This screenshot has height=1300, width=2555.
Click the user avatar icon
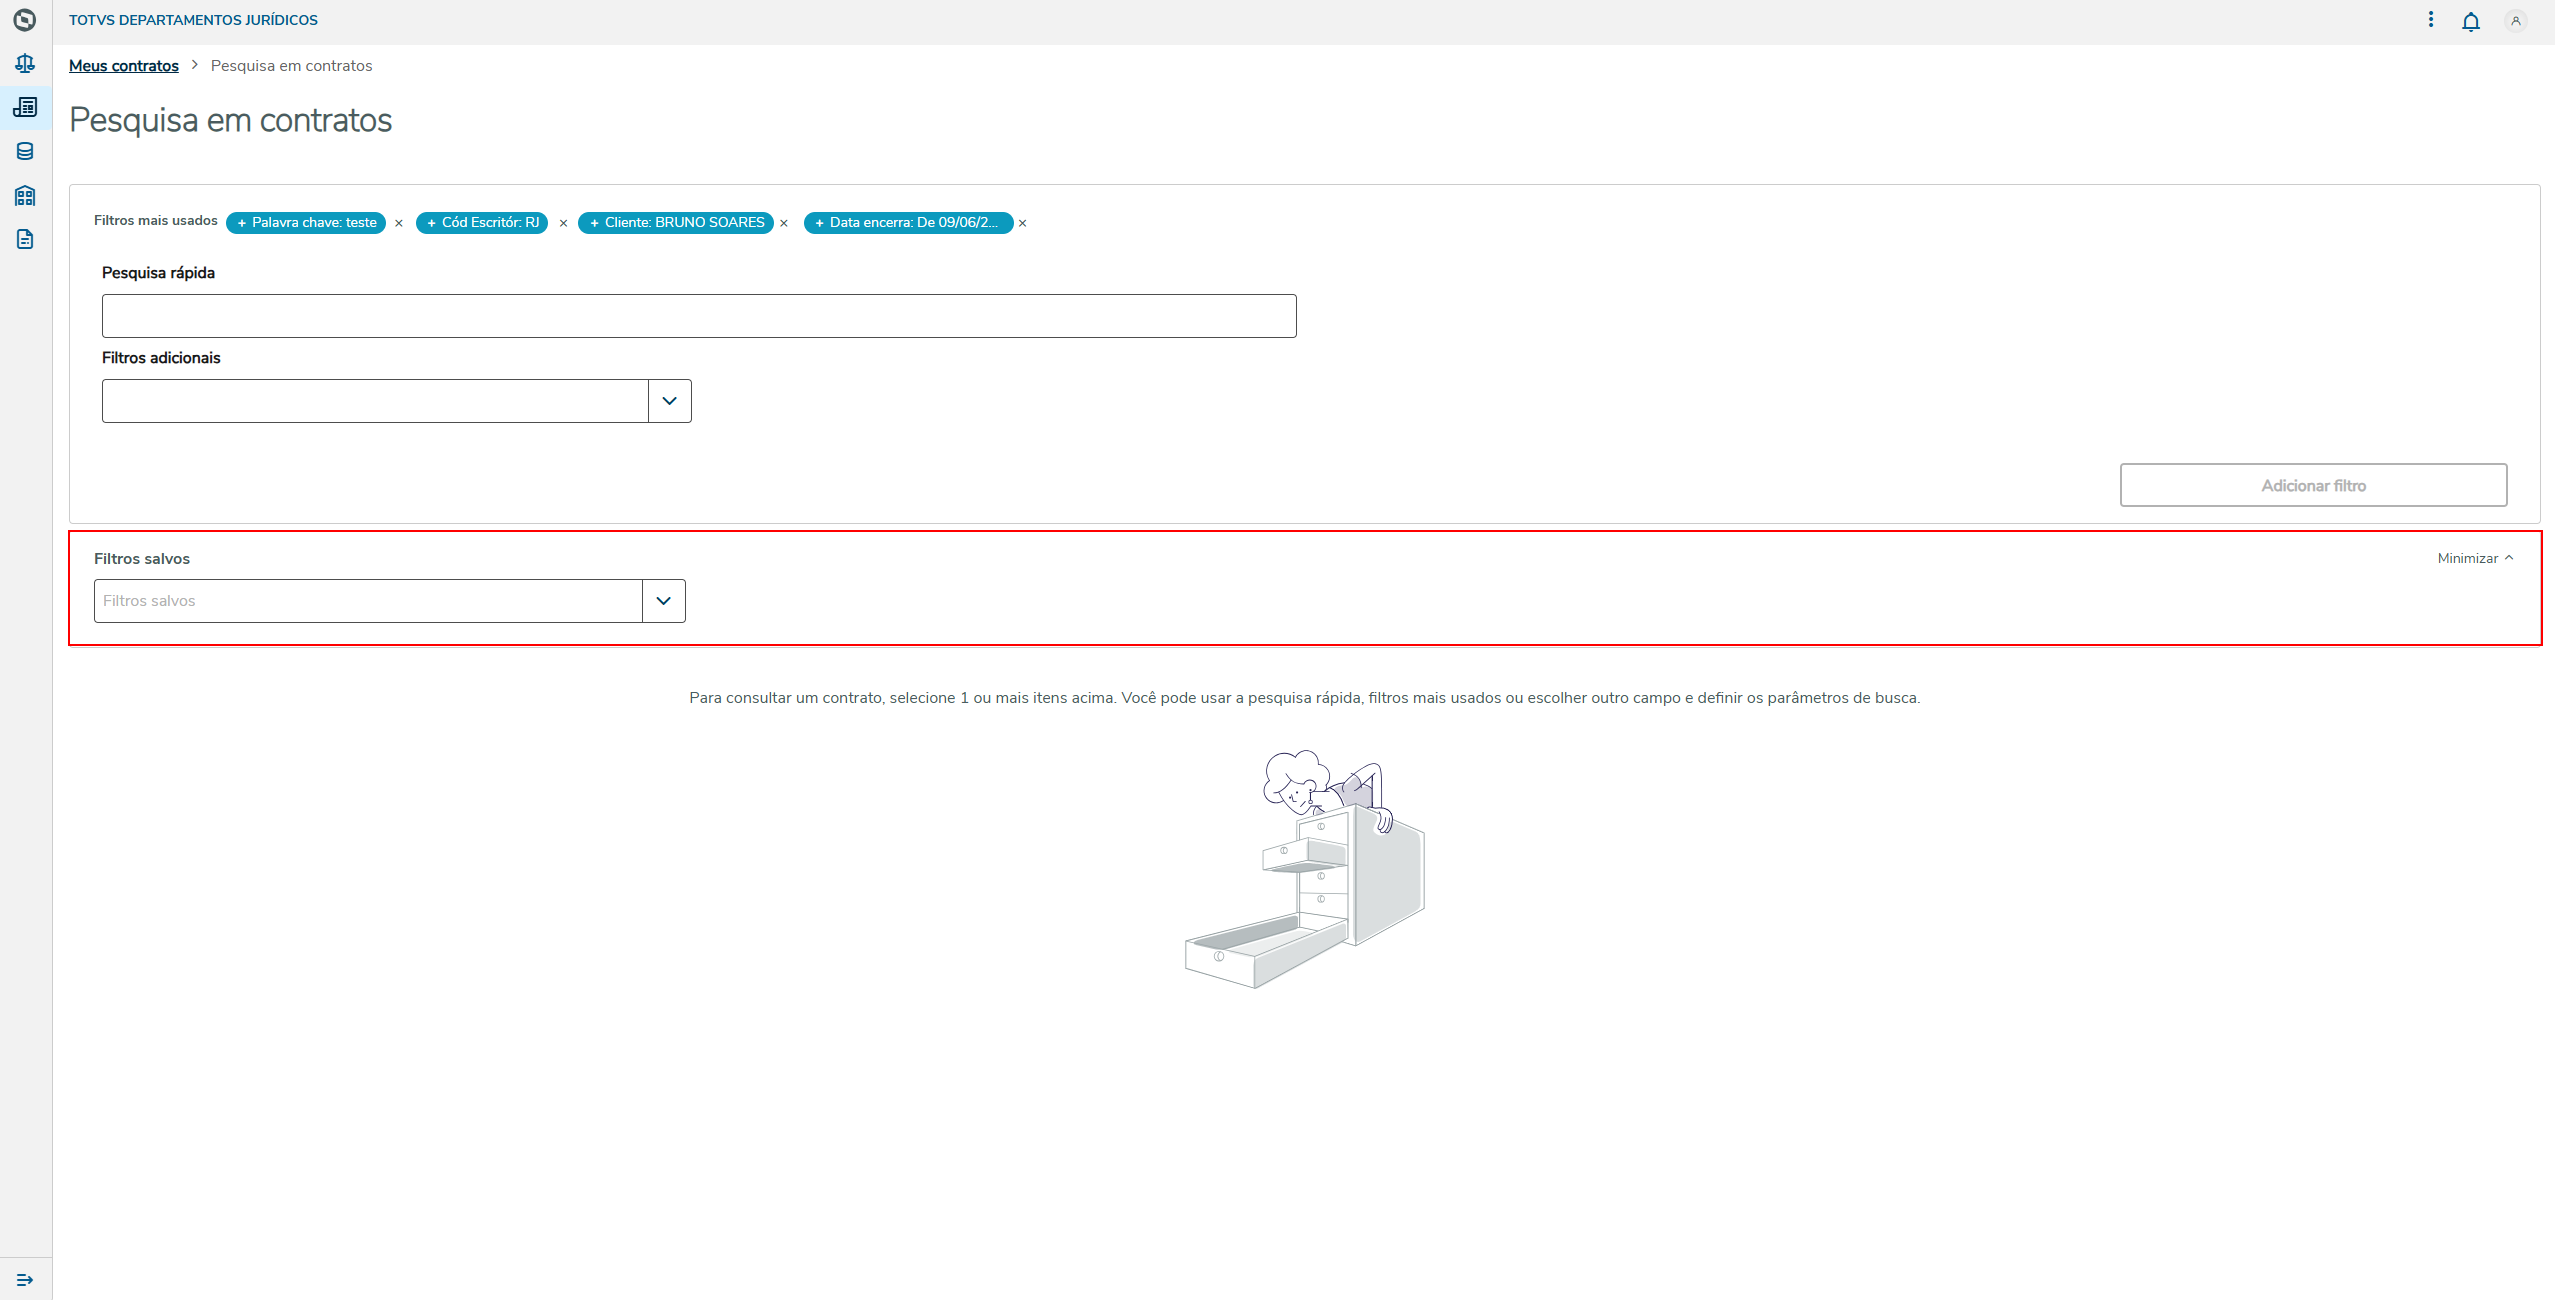[x=2516, y=21]
